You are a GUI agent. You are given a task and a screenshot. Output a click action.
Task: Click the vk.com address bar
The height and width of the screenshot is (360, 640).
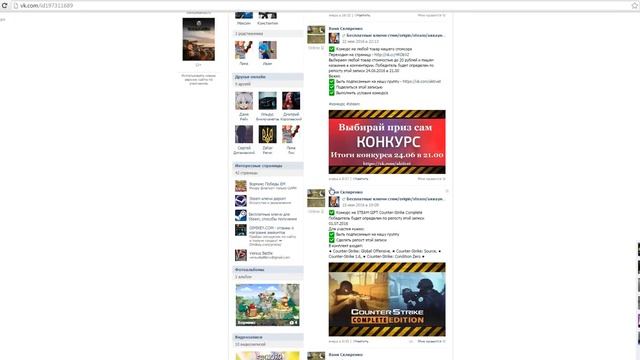pos(322,6)
